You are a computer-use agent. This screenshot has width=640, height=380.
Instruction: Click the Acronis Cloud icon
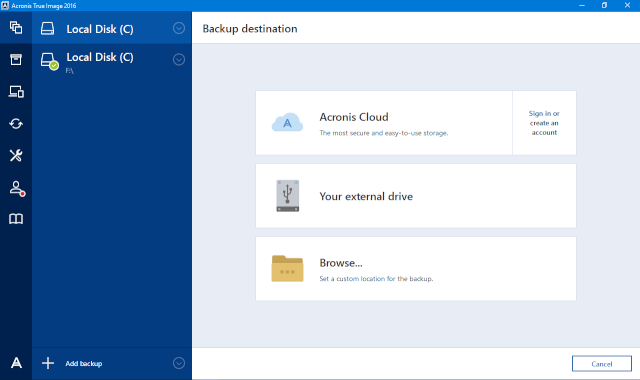click(x=287, y=122)
